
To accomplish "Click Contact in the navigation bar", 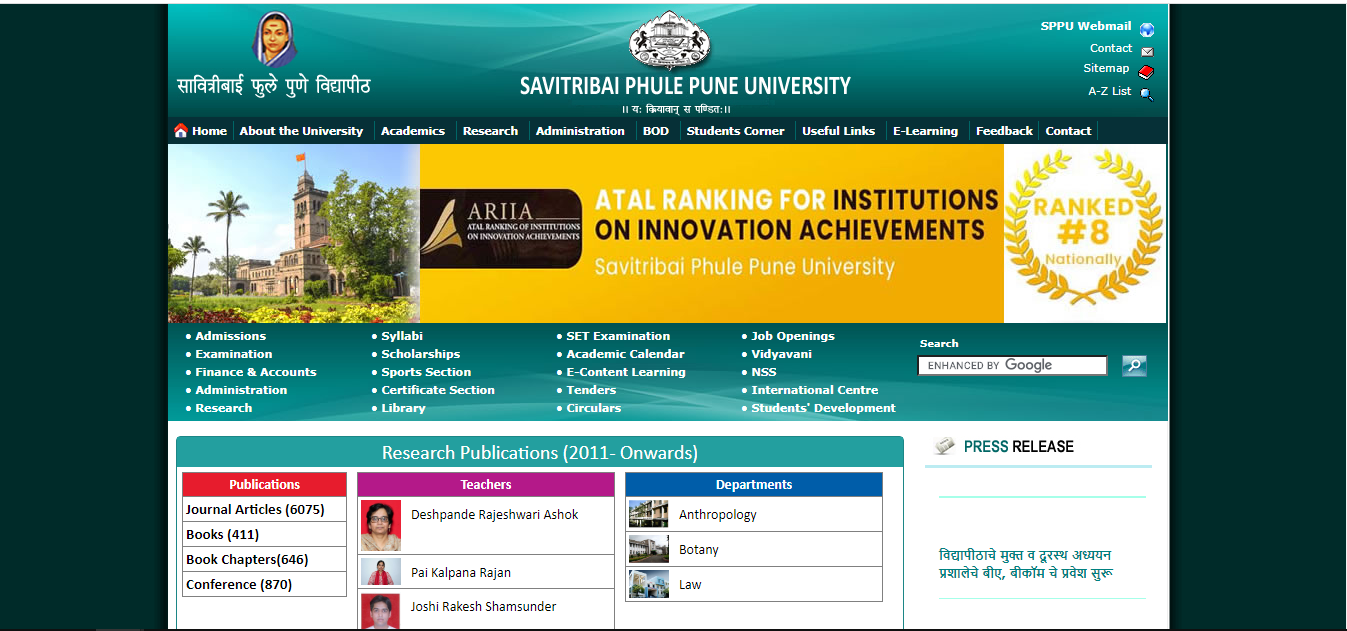I will 1068,131.
